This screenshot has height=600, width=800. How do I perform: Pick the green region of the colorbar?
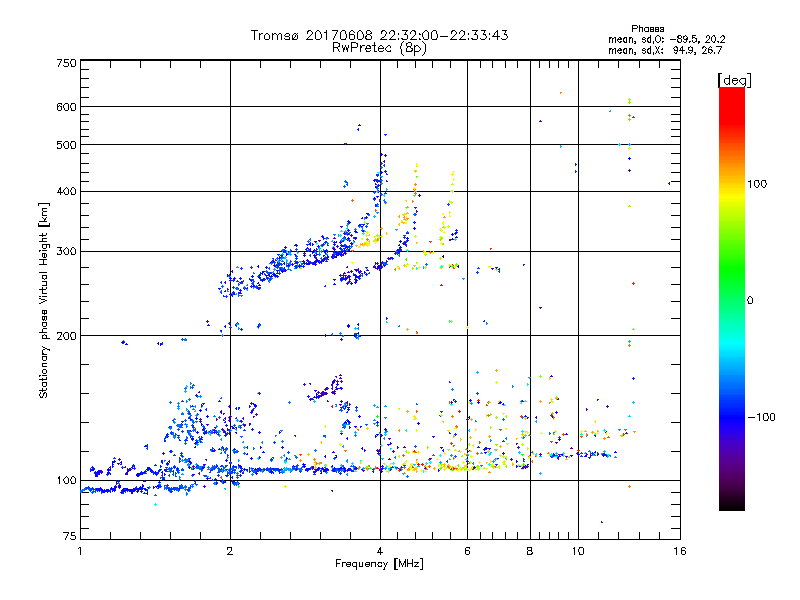point(731,290)
